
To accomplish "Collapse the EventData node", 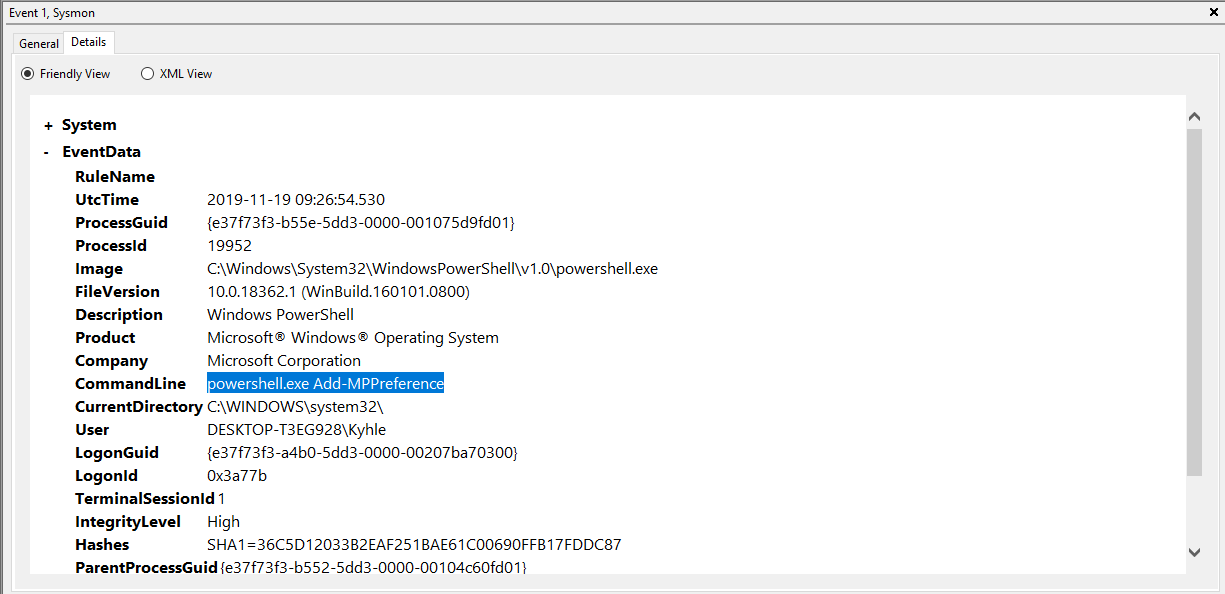I will pyautogui.click(x=47, y=153).
